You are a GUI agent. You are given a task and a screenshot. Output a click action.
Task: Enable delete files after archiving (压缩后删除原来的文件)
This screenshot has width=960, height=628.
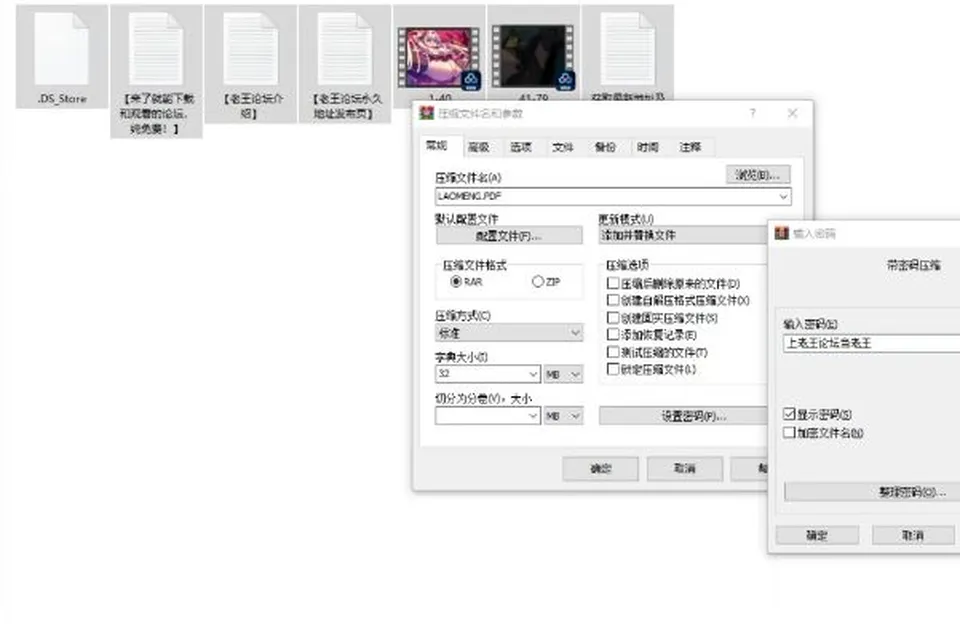click(613, 283)
